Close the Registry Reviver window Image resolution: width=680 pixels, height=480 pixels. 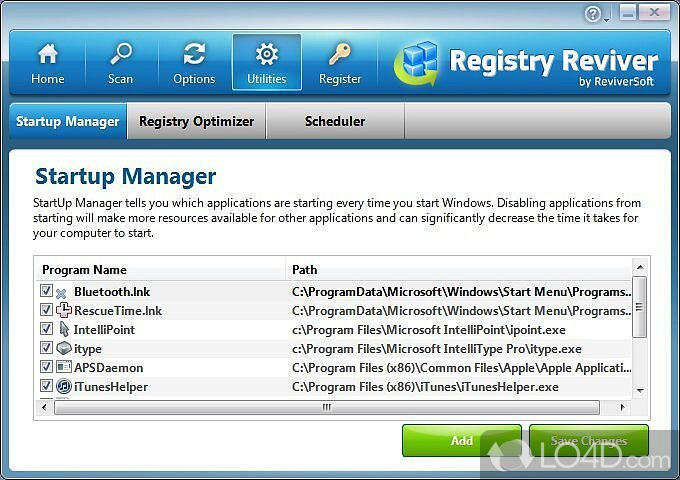point(655,13)
